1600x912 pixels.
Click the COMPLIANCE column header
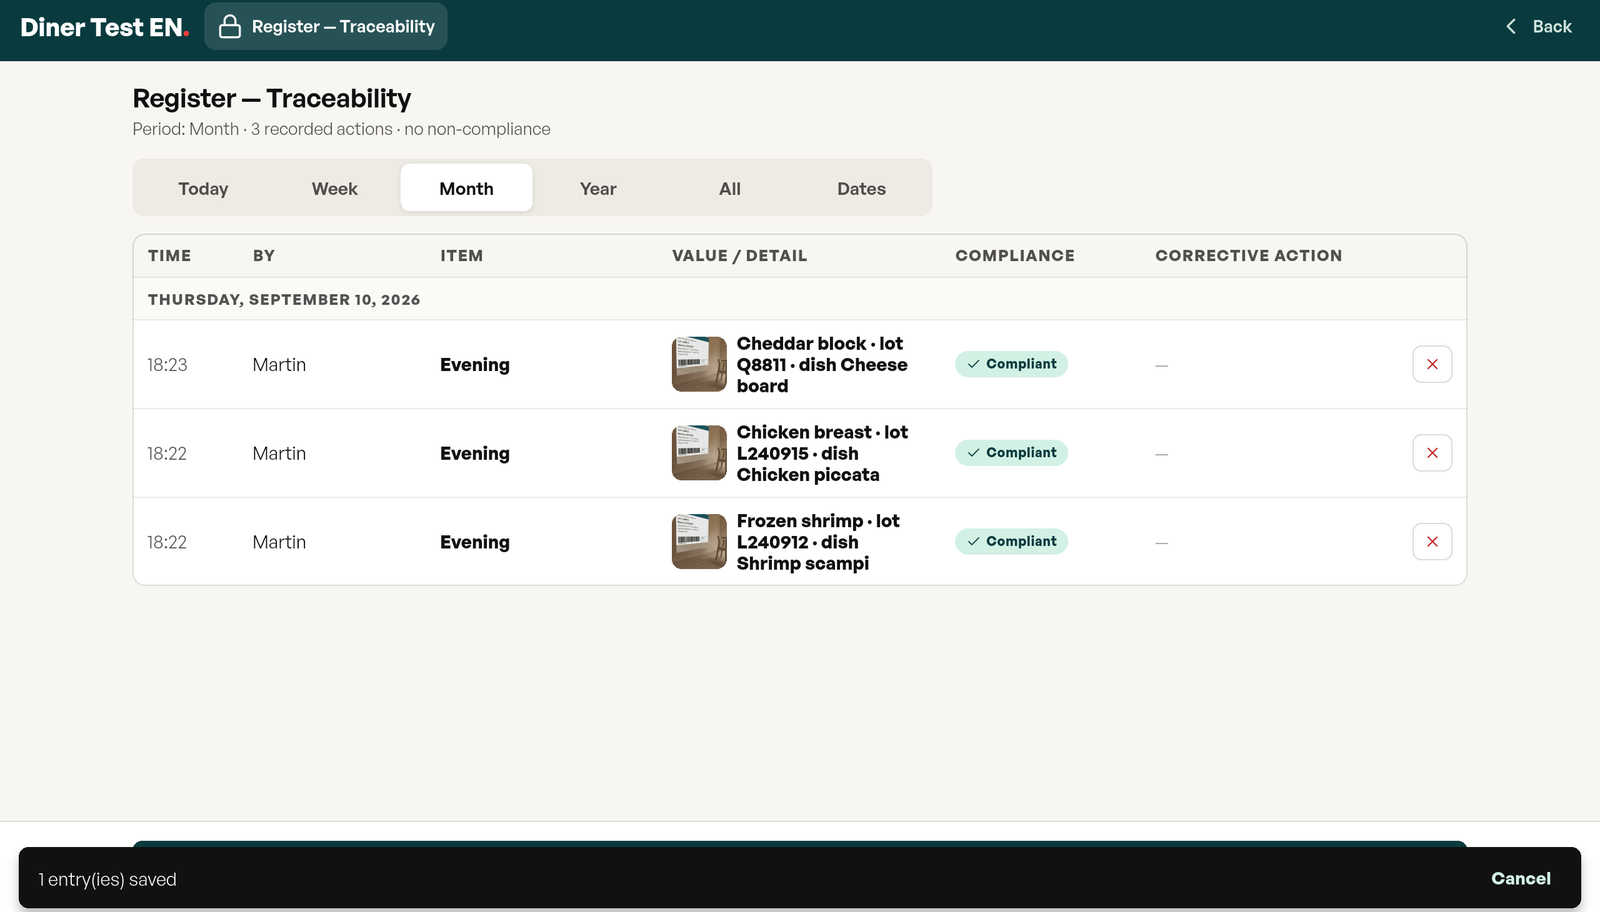pyautogui.click(x=1015, y=256)
